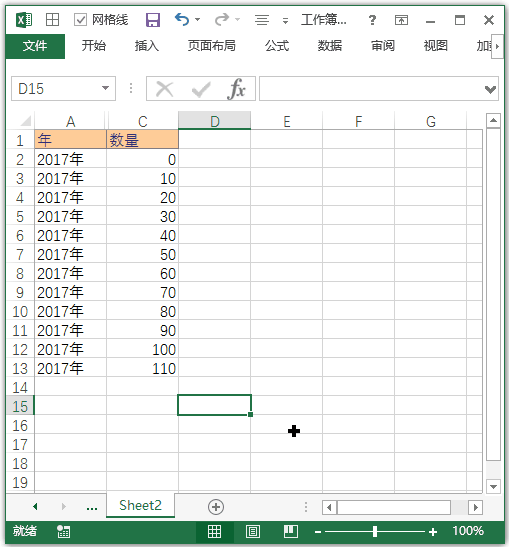The image size is (509, 547).
Task: Toggle the 网格线 gridlines checkbox
Action: [80, 20]
